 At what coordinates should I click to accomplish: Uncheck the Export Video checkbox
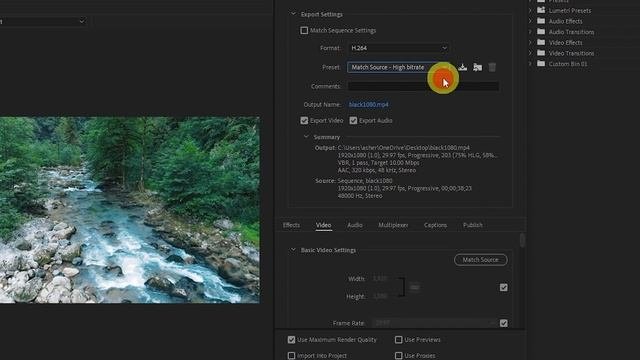[304, 120]
